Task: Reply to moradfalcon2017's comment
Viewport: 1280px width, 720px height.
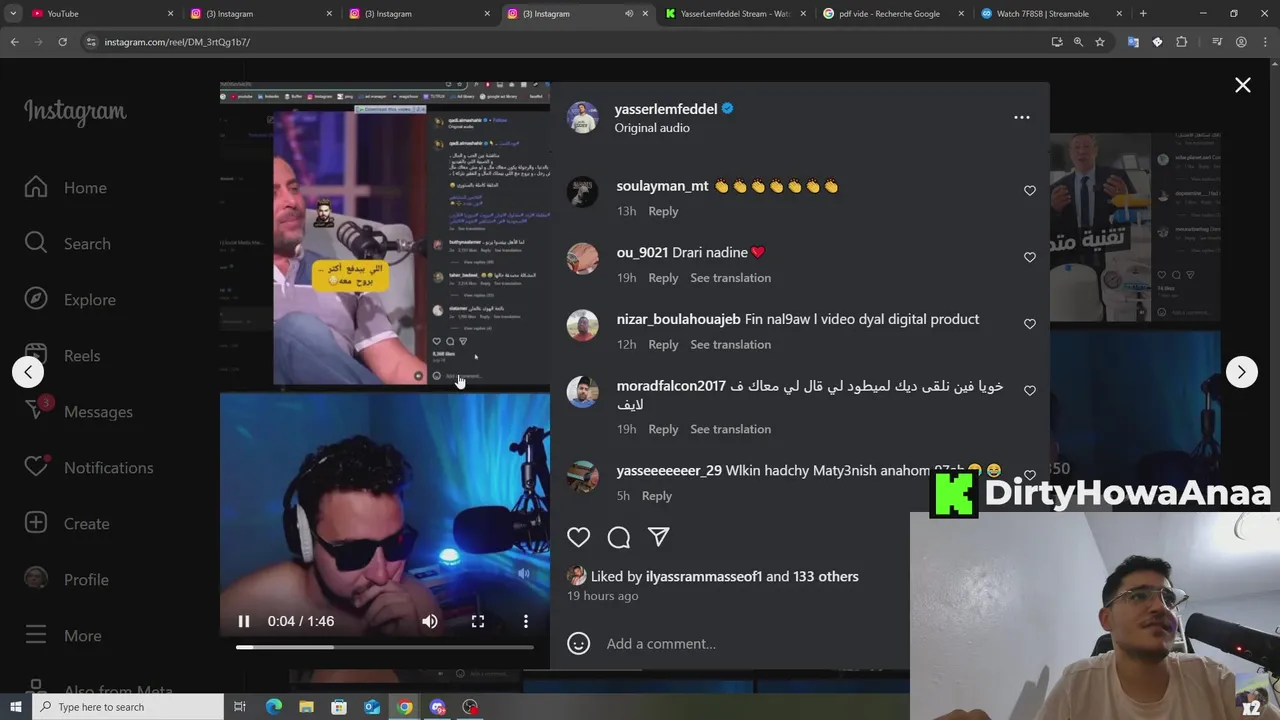Action: coord(663,430)
